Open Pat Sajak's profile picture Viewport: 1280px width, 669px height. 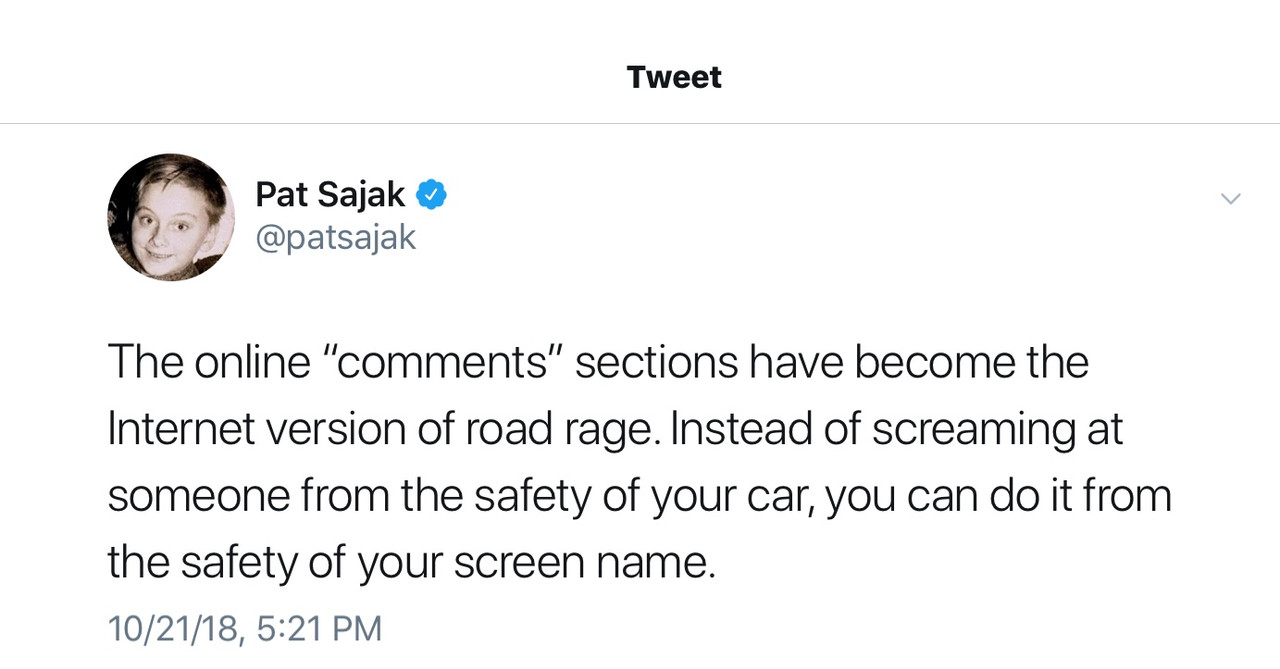(171, 217)
